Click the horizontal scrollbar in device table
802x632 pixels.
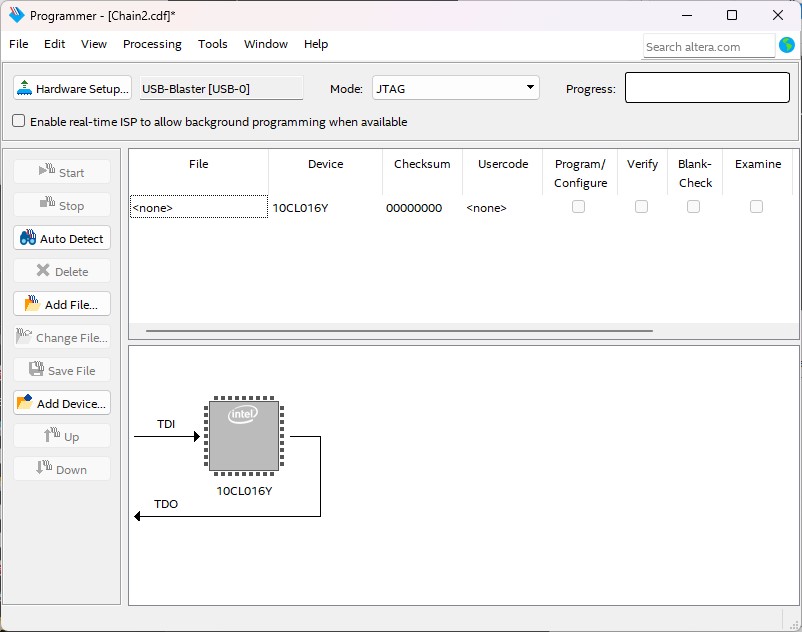399,331
